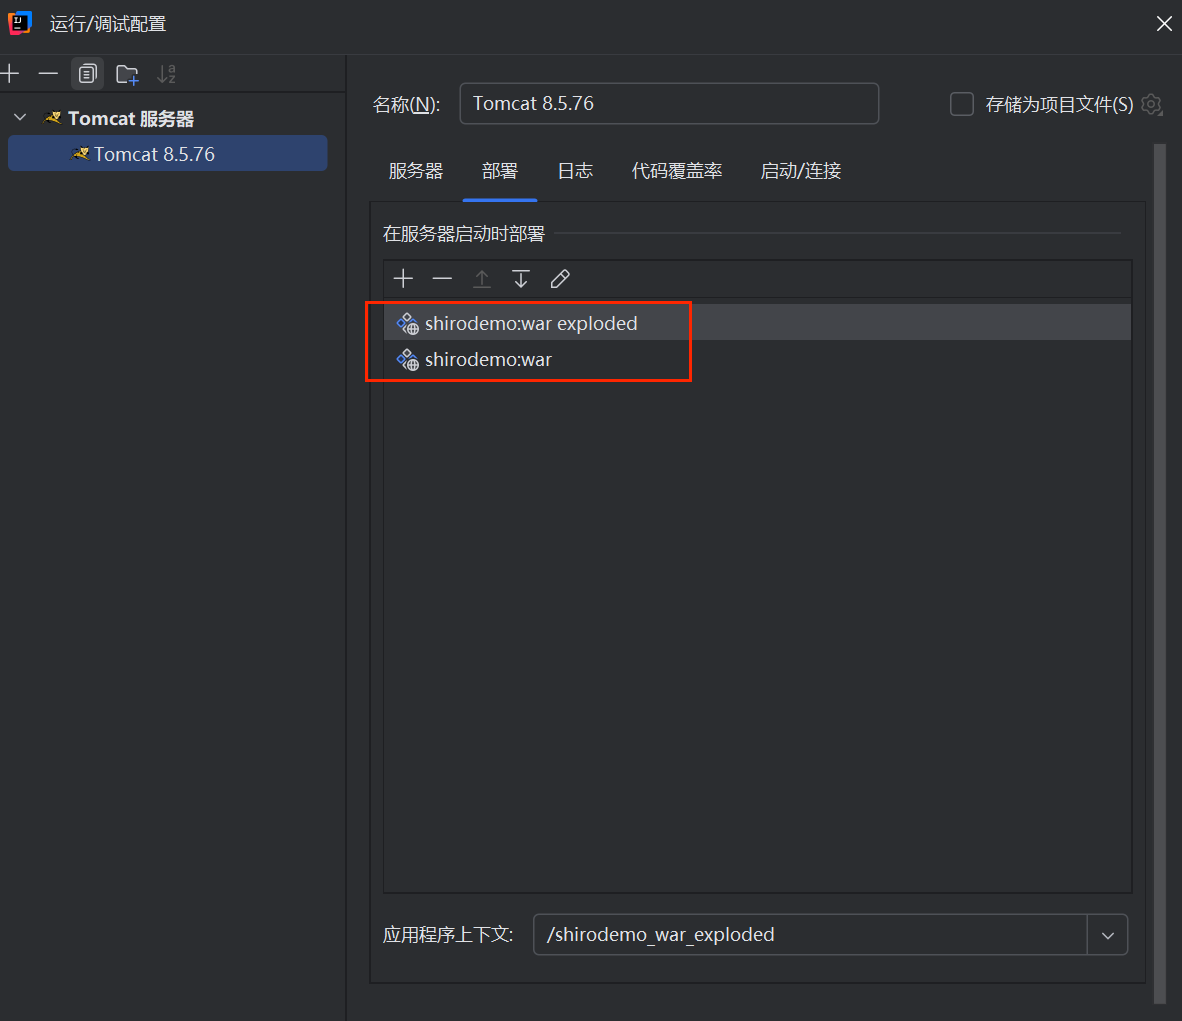The image size is (1182, 1021).
Task: Open settings gear next to store as project file
Action: (x=1152, y=104)
